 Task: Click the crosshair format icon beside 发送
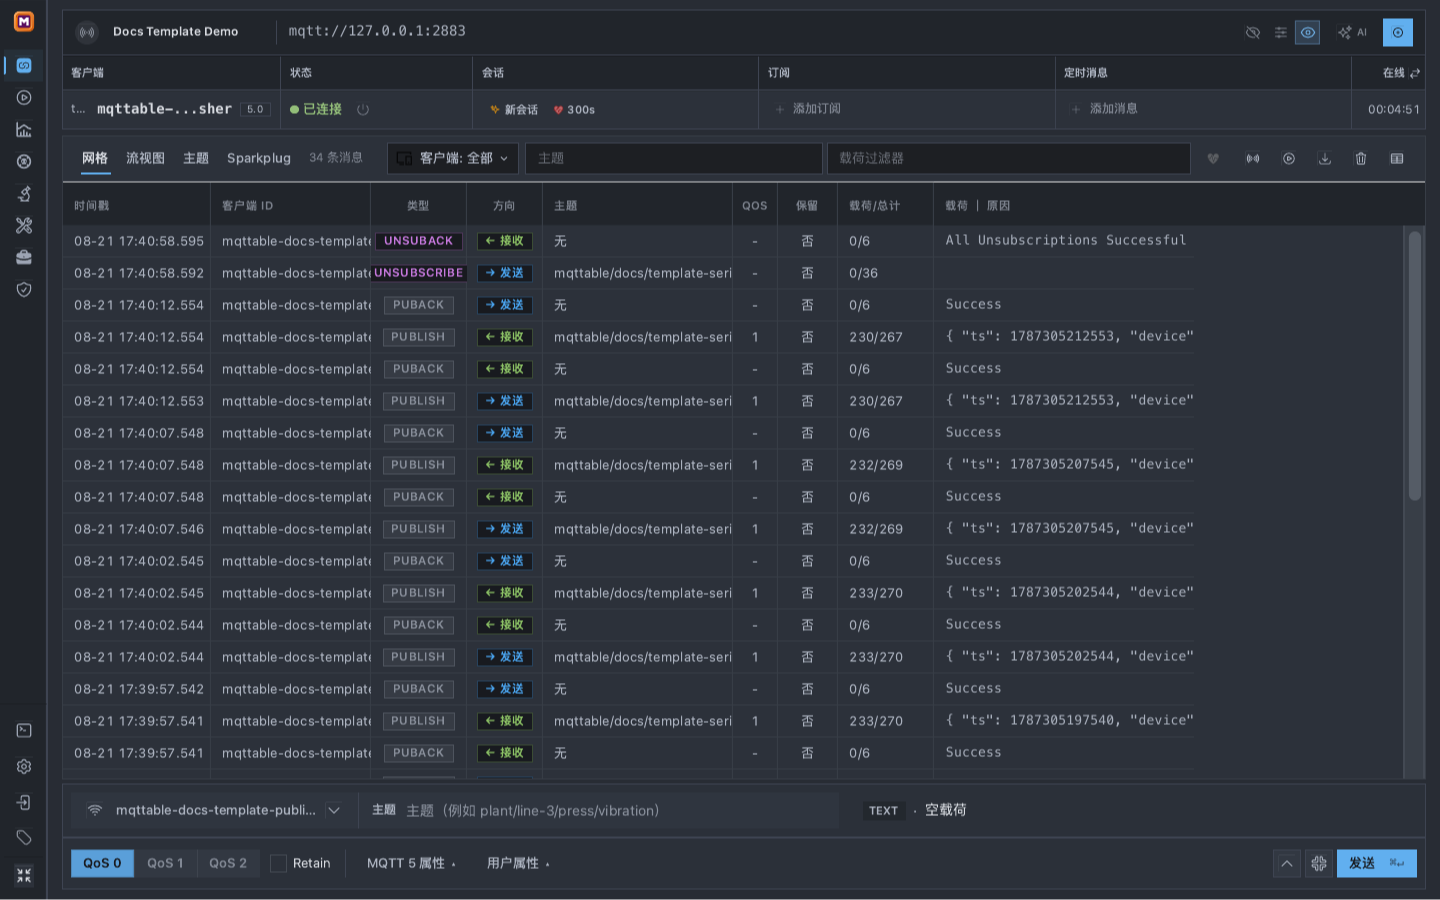click(1319, 863)
